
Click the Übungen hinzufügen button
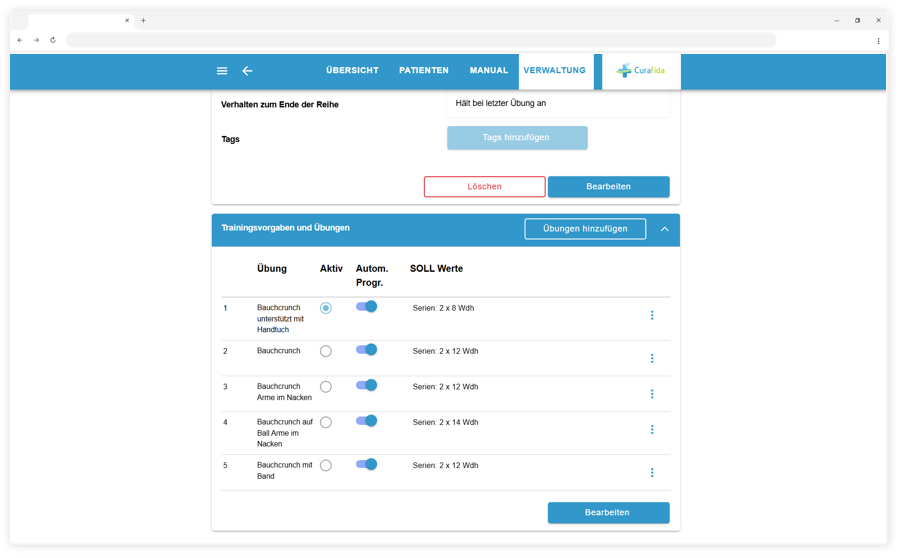[585, 229]
